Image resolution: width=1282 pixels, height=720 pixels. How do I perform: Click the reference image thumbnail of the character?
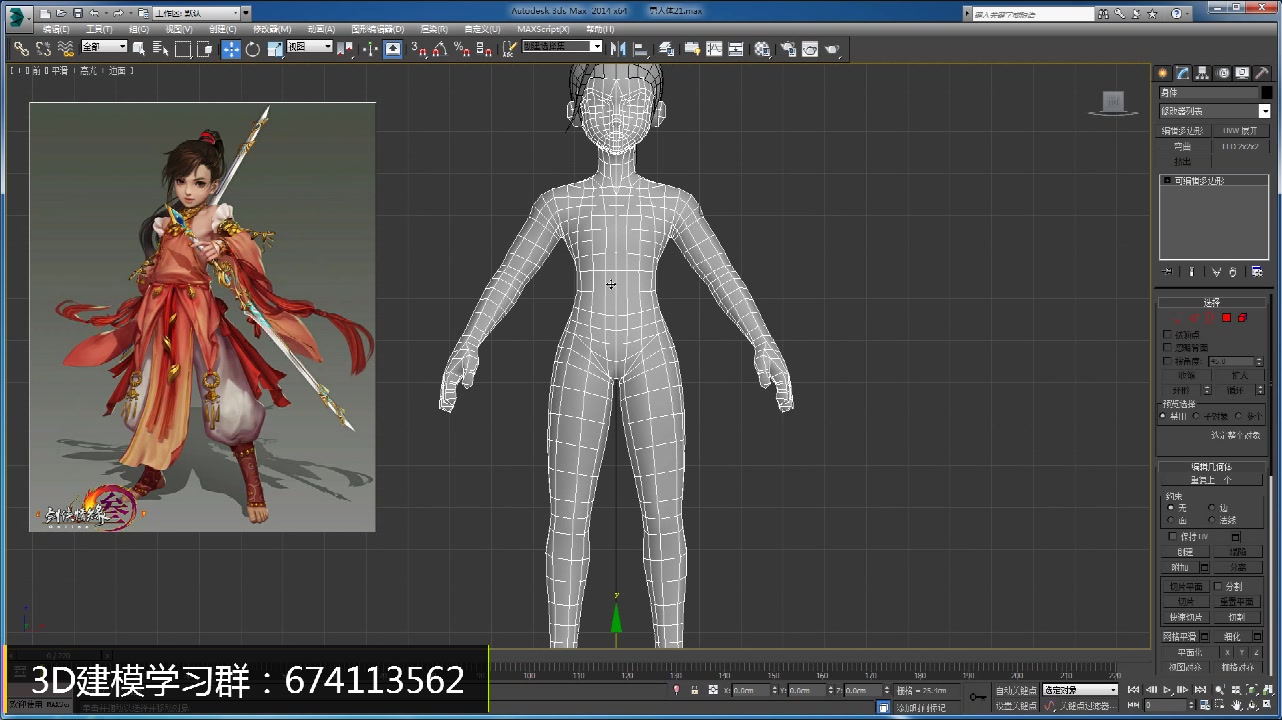(x=202, y=316)
